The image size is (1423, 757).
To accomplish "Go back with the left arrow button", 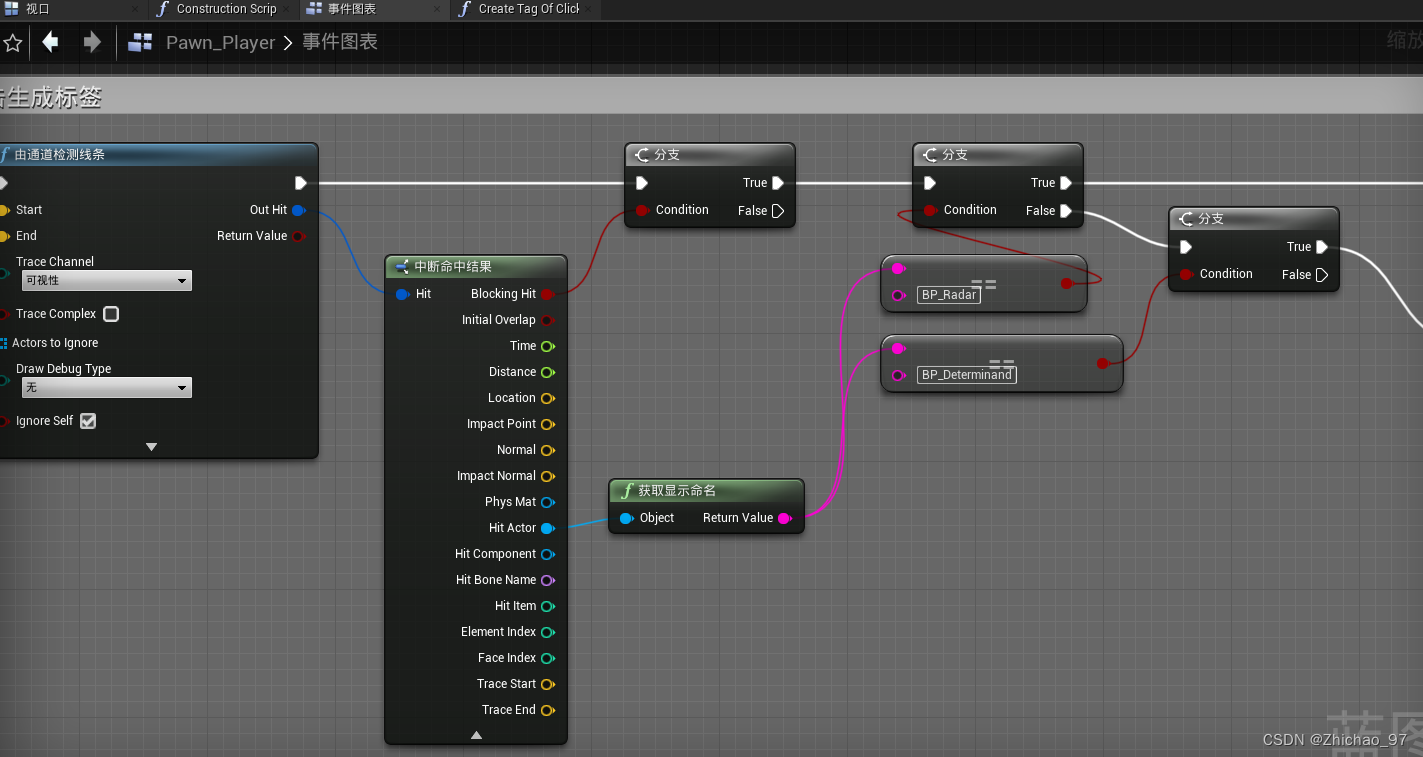I will click(x=50, y=42).
